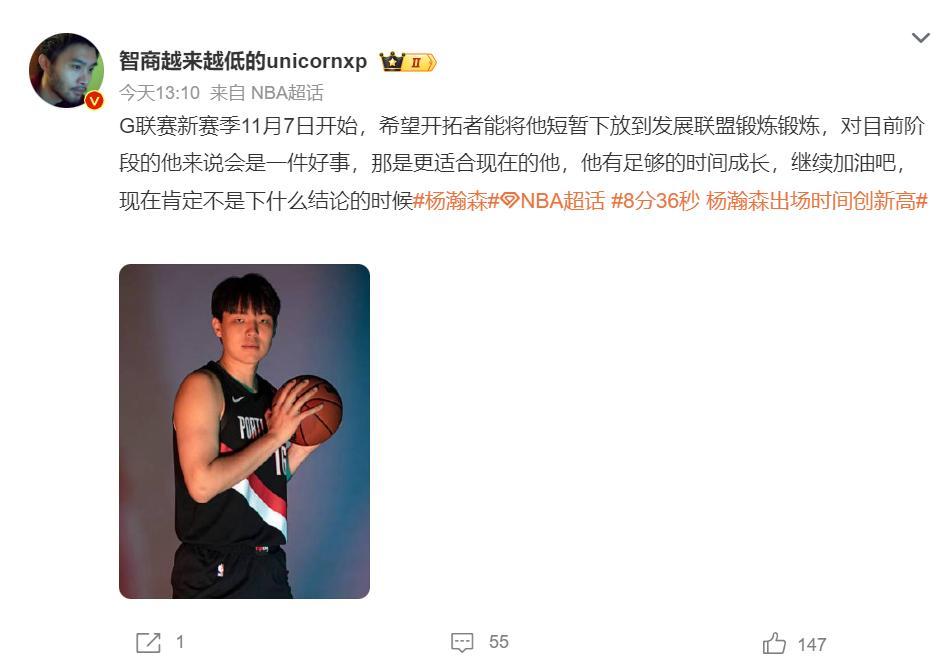Open the NBA超话 source link
The width and height of the screenshot is (951, 667).
pos(287,93)
